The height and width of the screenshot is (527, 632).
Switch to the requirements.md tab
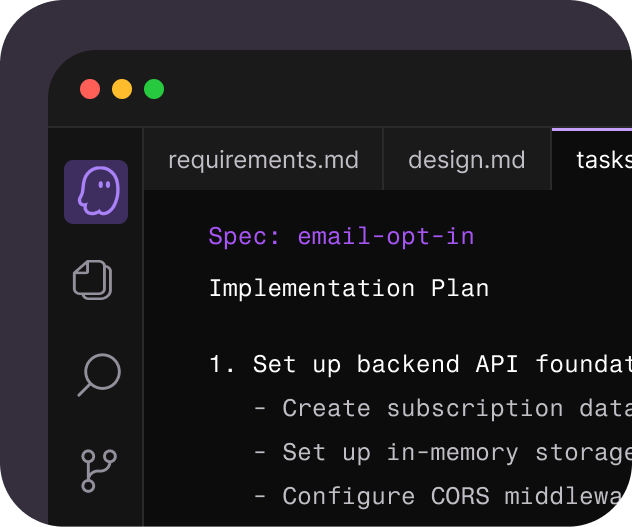263,160
